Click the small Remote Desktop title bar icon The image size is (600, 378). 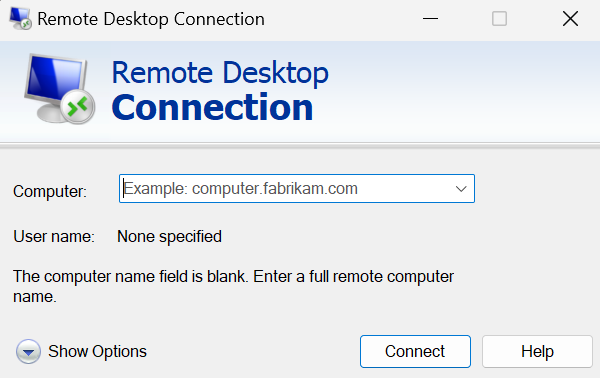(20, 18)
